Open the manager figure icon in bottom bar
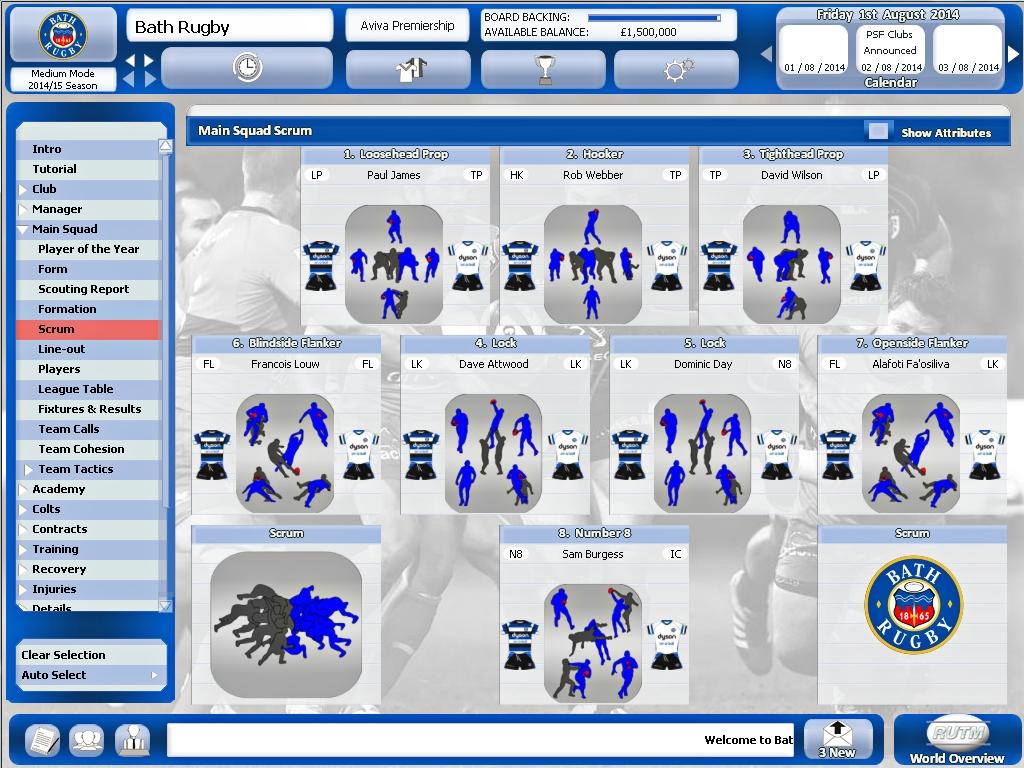The image size is (1024, 768). pyautogui.click(x=133, y=739)
